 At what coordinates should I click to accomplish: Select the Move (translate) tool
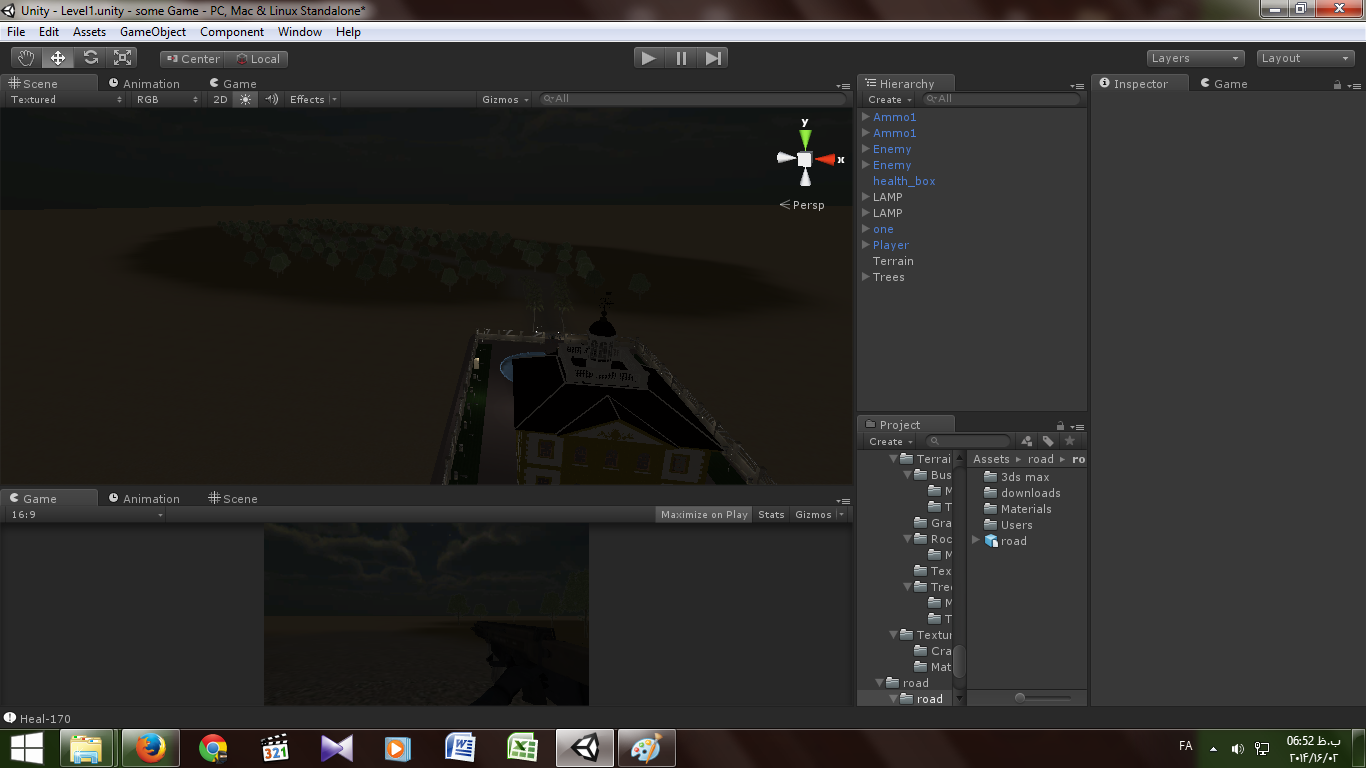coord(58,58)
